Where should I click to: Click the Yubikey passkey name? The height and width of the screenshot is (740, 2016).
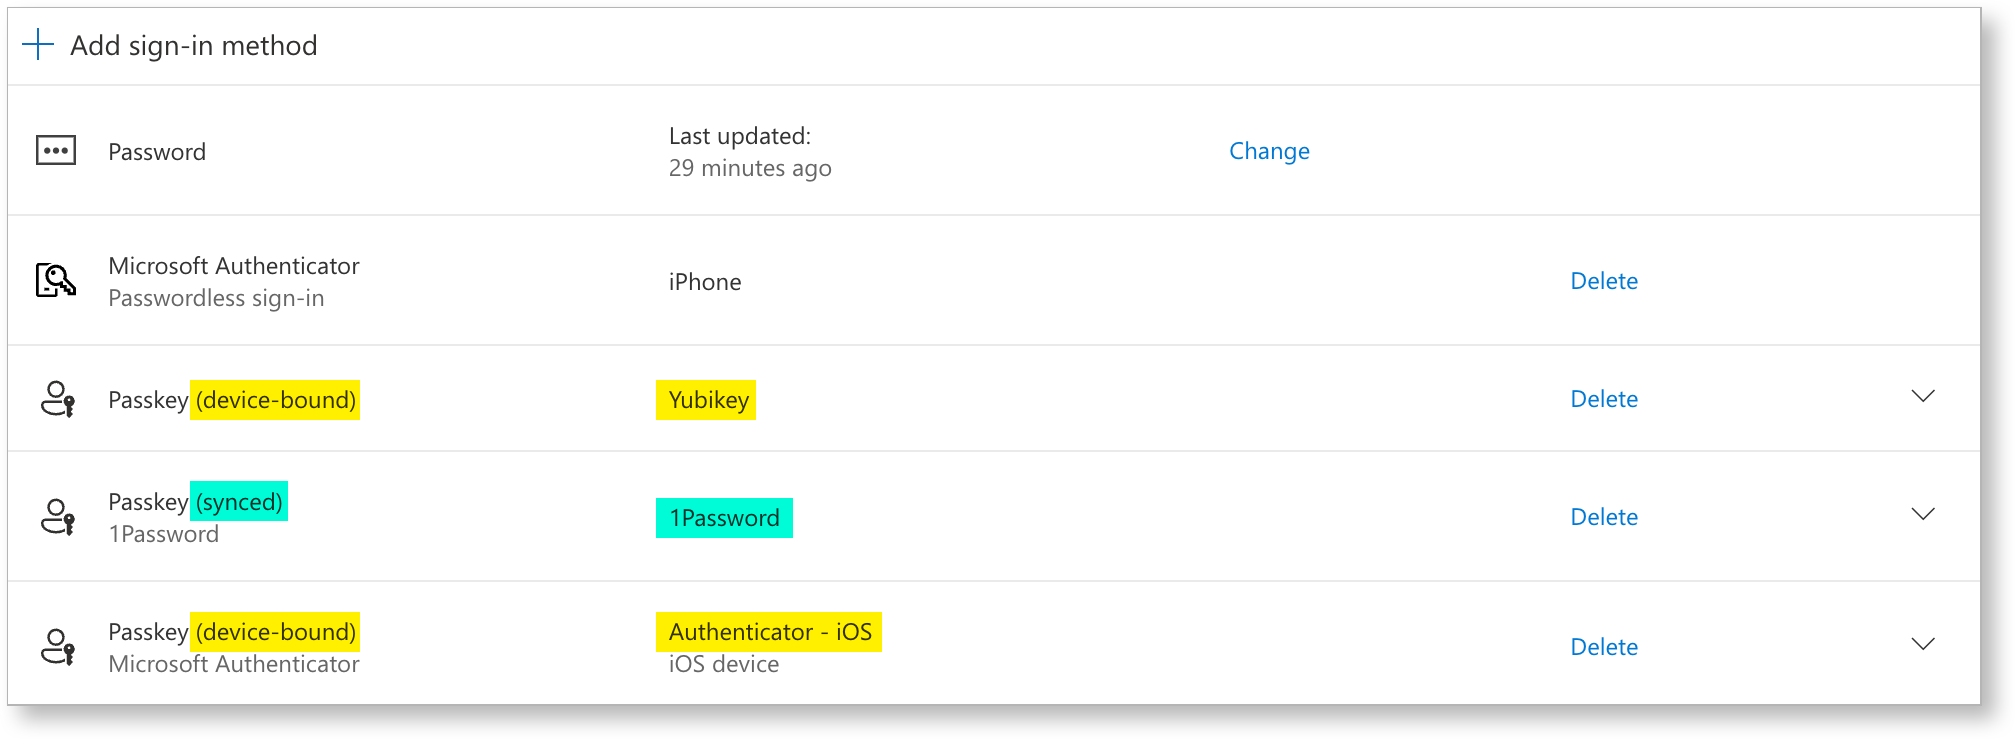tap(708, 400)
